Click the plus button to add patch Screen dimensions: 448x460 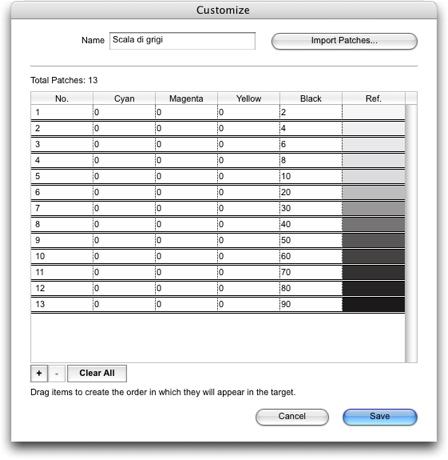(39, 373)
